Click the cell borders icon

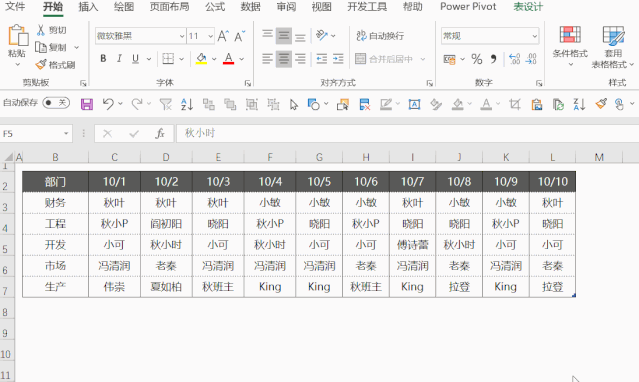coord(168,59)
